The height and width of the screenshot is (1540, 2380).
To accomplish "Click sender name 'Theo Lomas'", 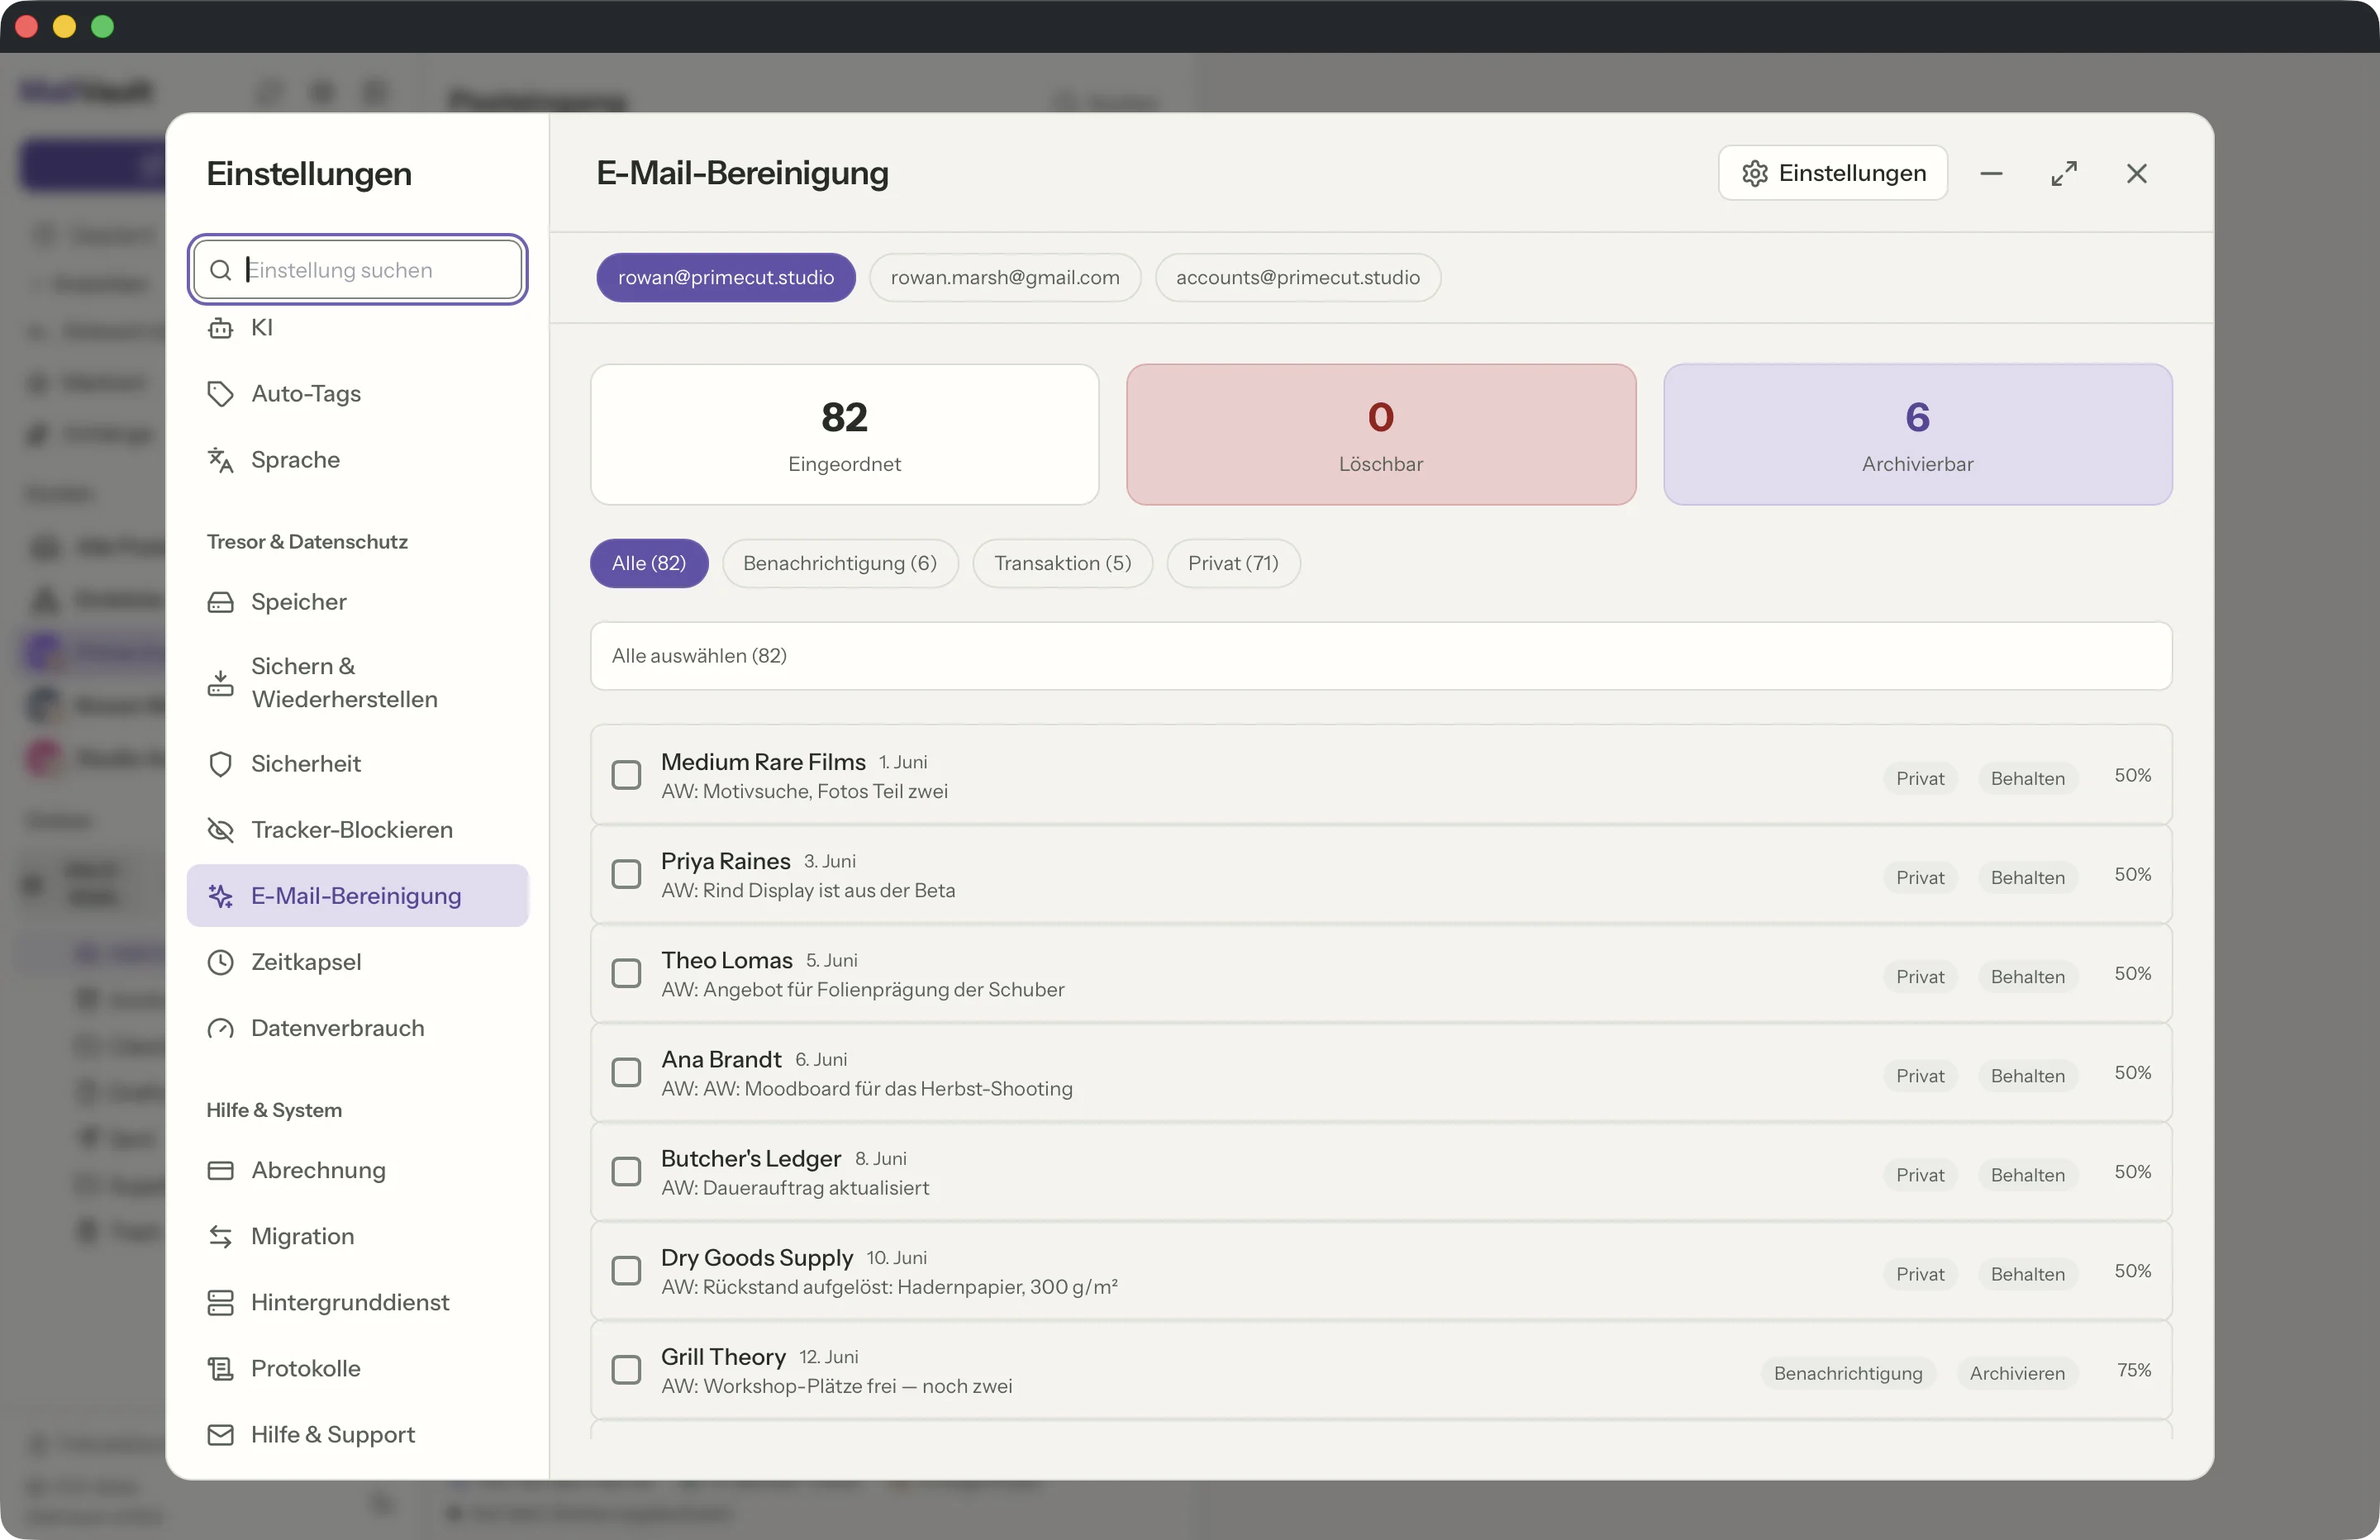I will point(727,960).
